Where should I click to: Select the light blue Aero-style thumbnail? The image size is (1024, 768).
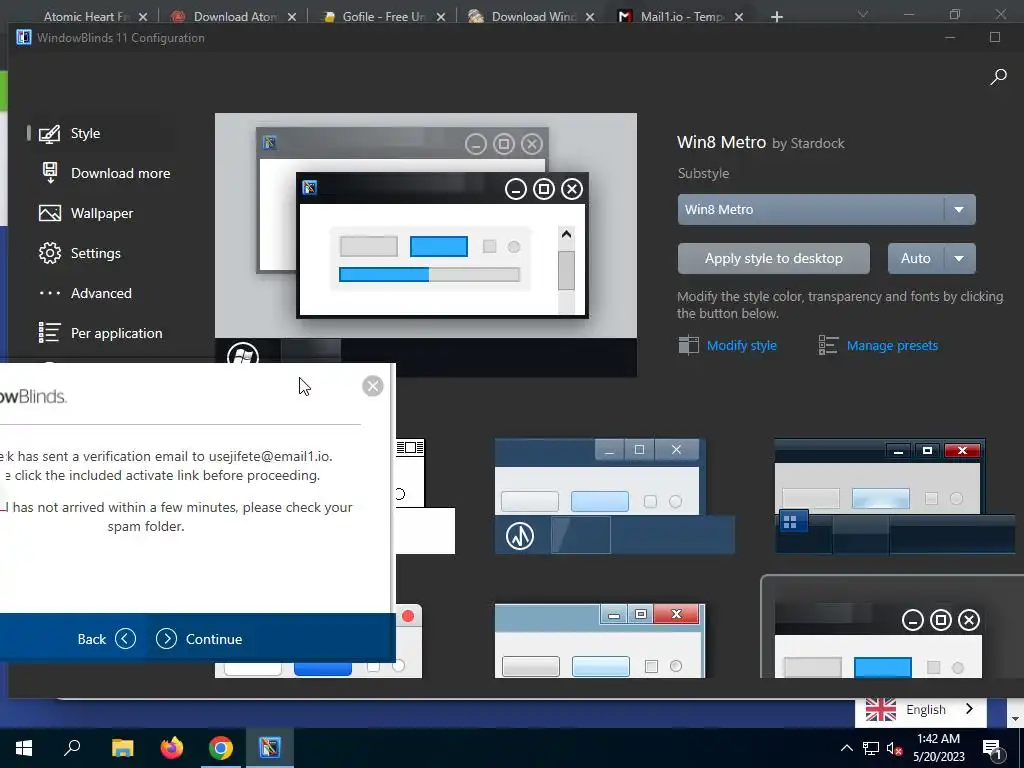coord(600,641)
